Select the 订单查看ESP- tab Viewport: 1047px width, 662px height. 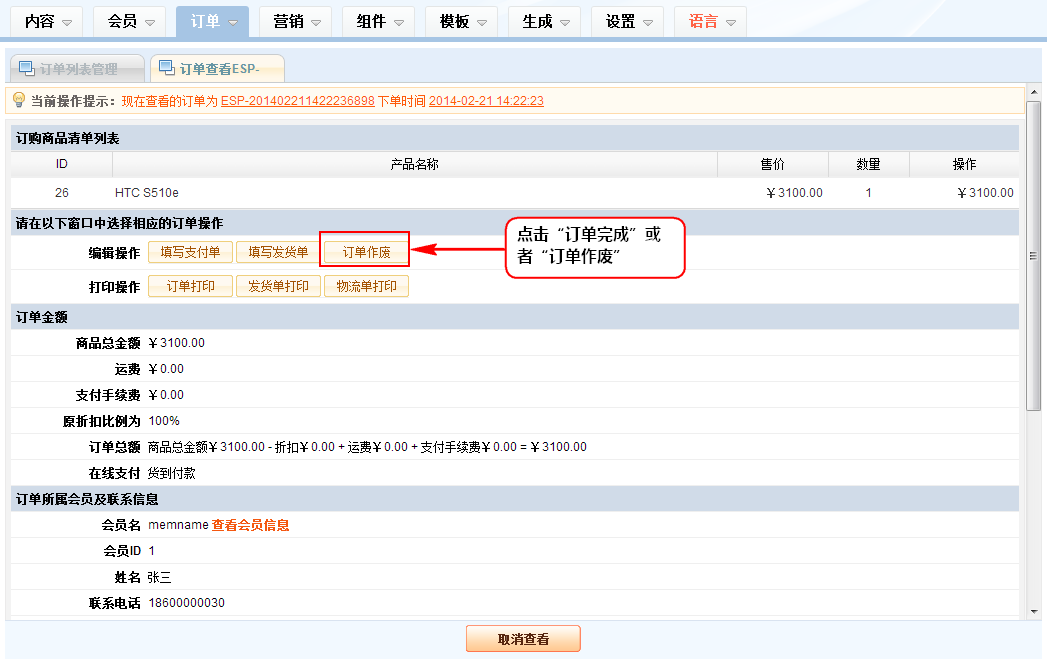[218, 69]
